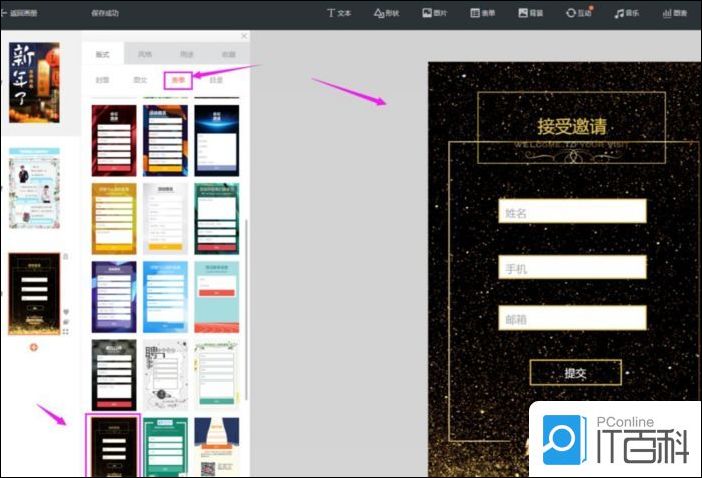Image resolution: width=702 pixels, height=478 pixels.
Task: Select the WELCOME TO YOUR VISIT subtitle
Action: pyautogui.click(x=572, y=145)
